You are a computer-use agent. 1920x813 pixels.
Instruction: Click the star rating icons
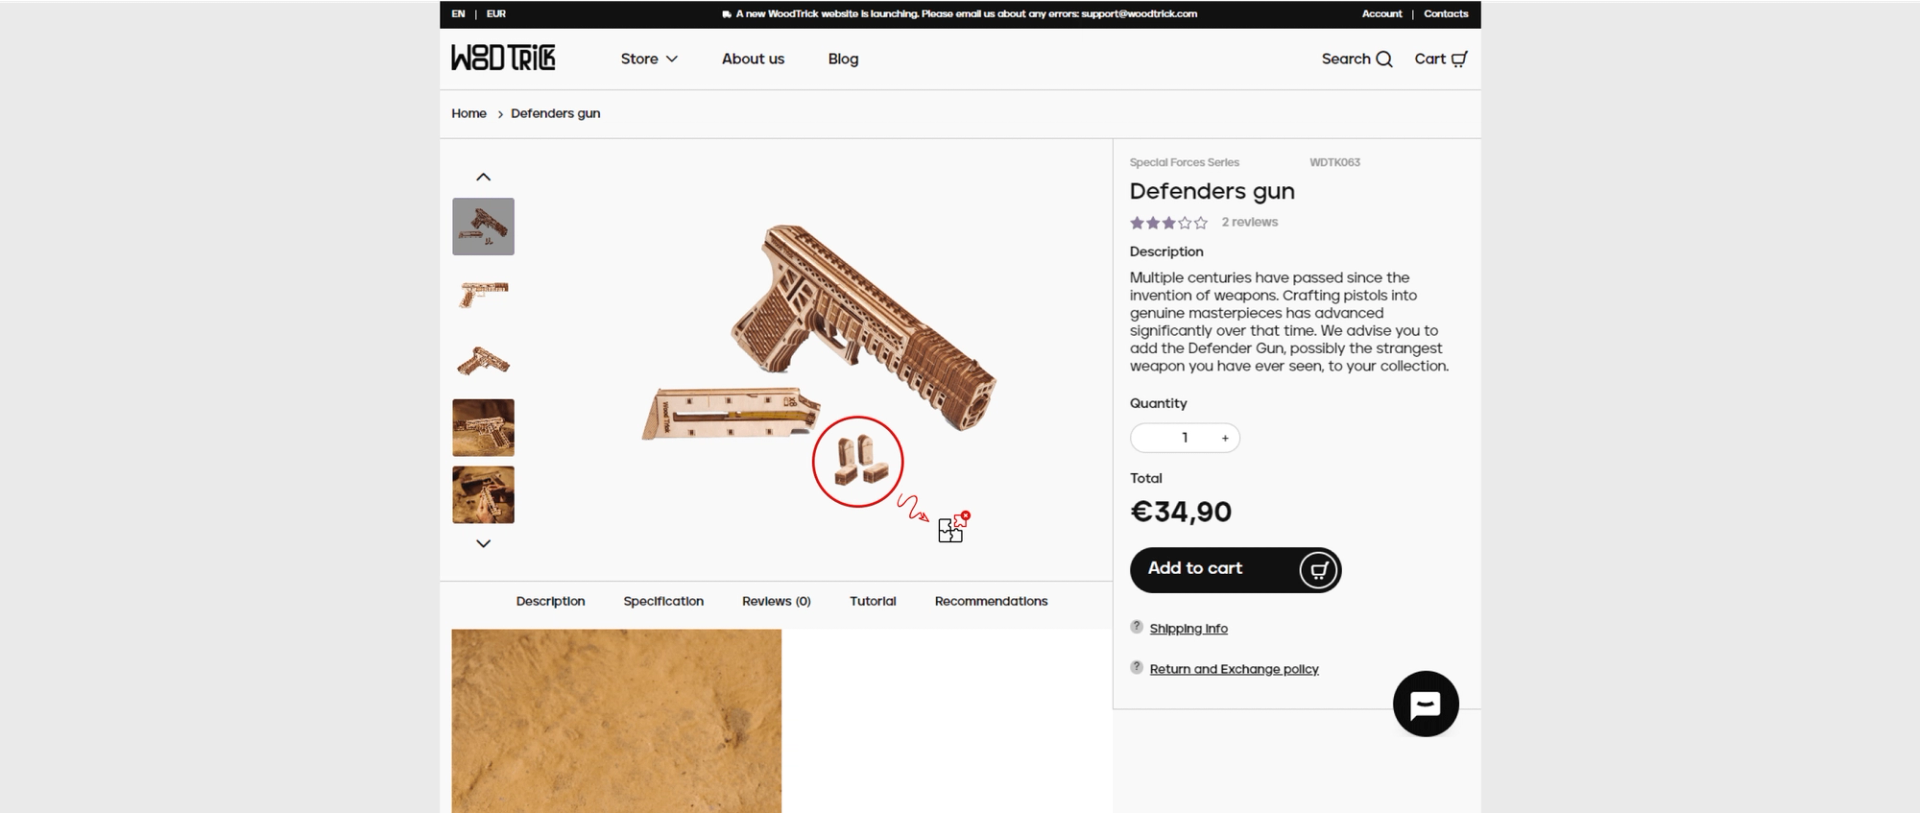pyautogui.click(x=1169, y=223)
